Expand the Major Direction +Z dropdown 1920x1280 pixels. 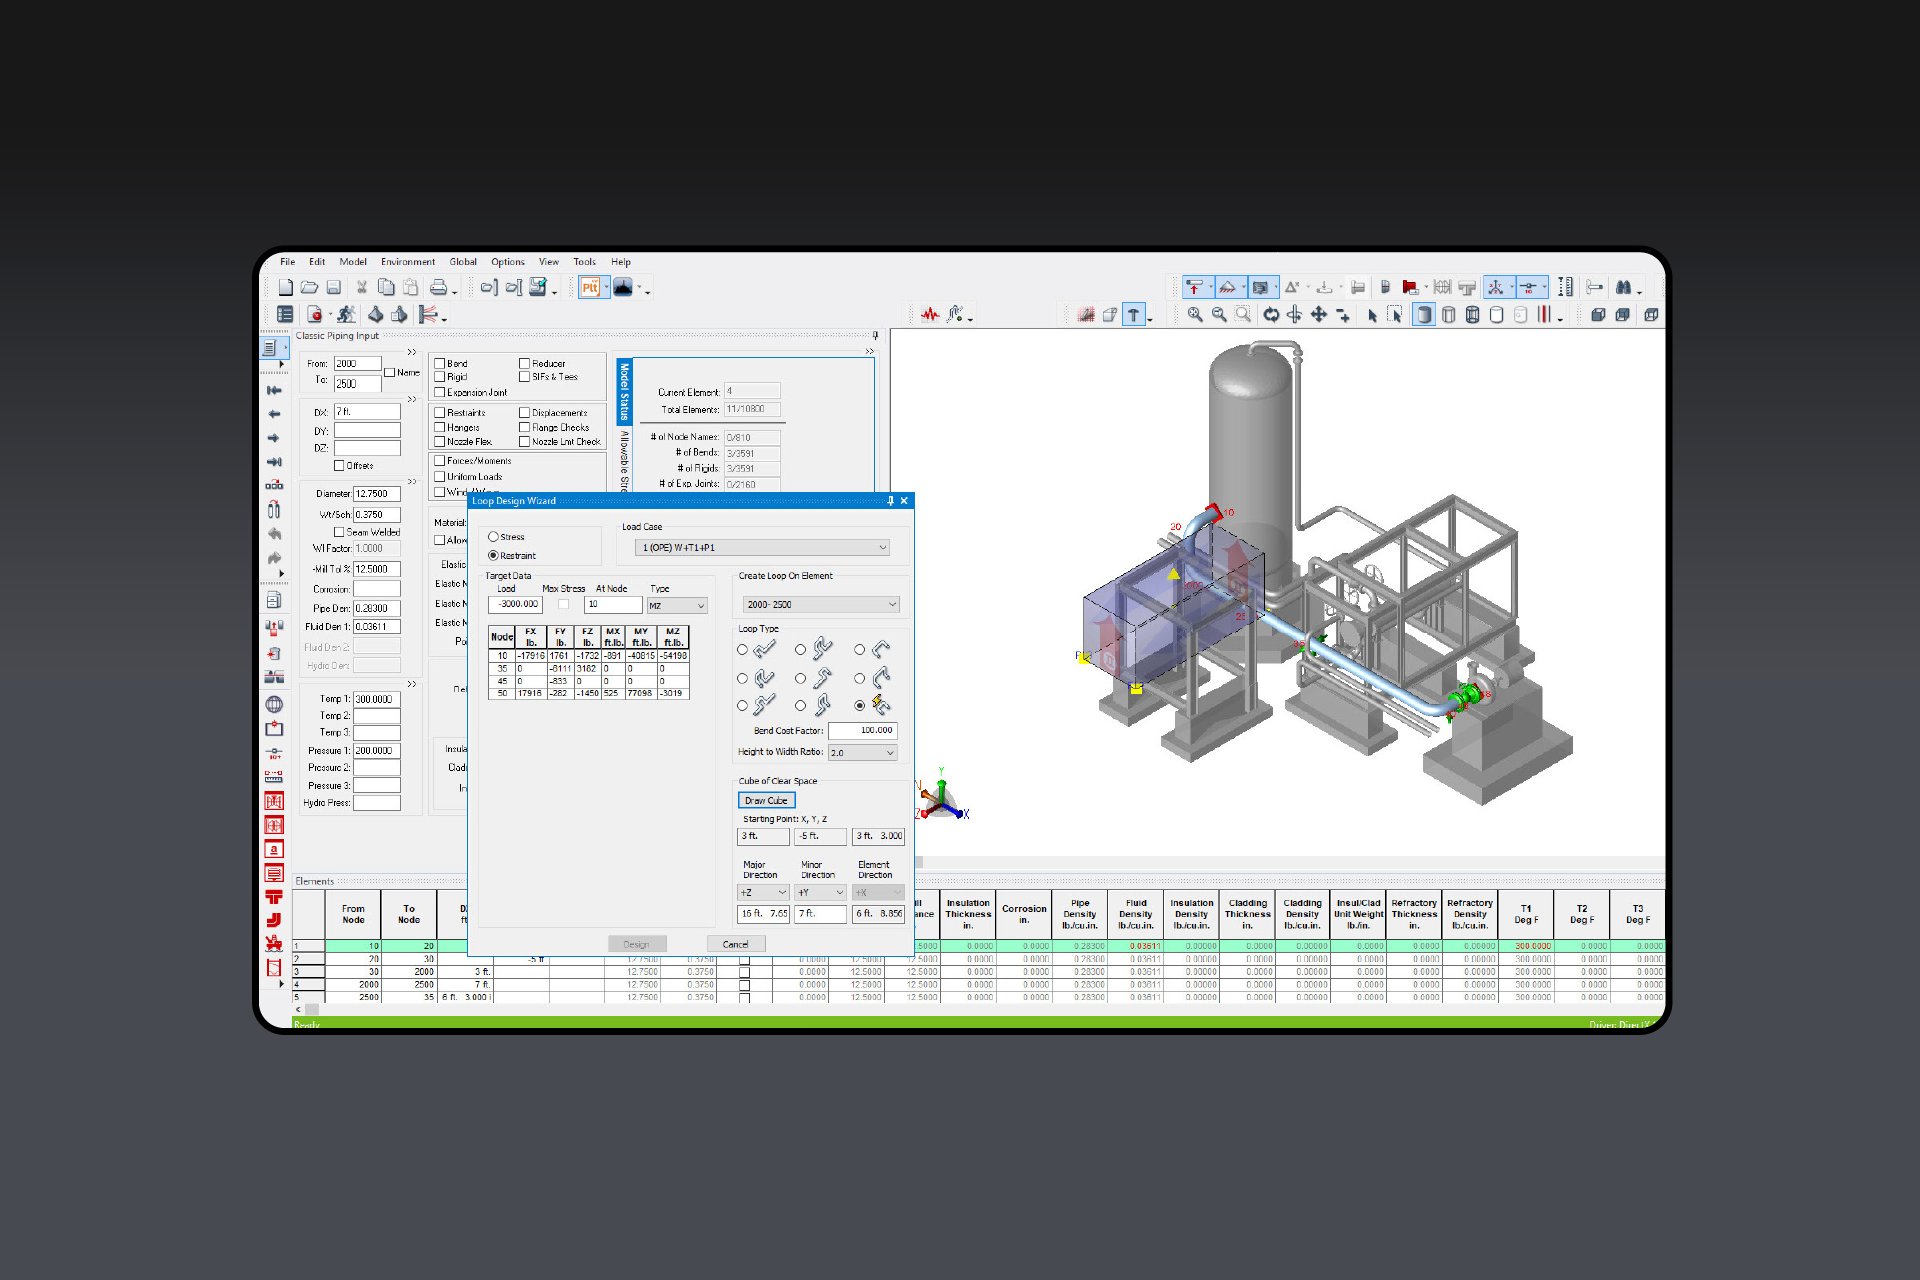(x=762, y=891)
